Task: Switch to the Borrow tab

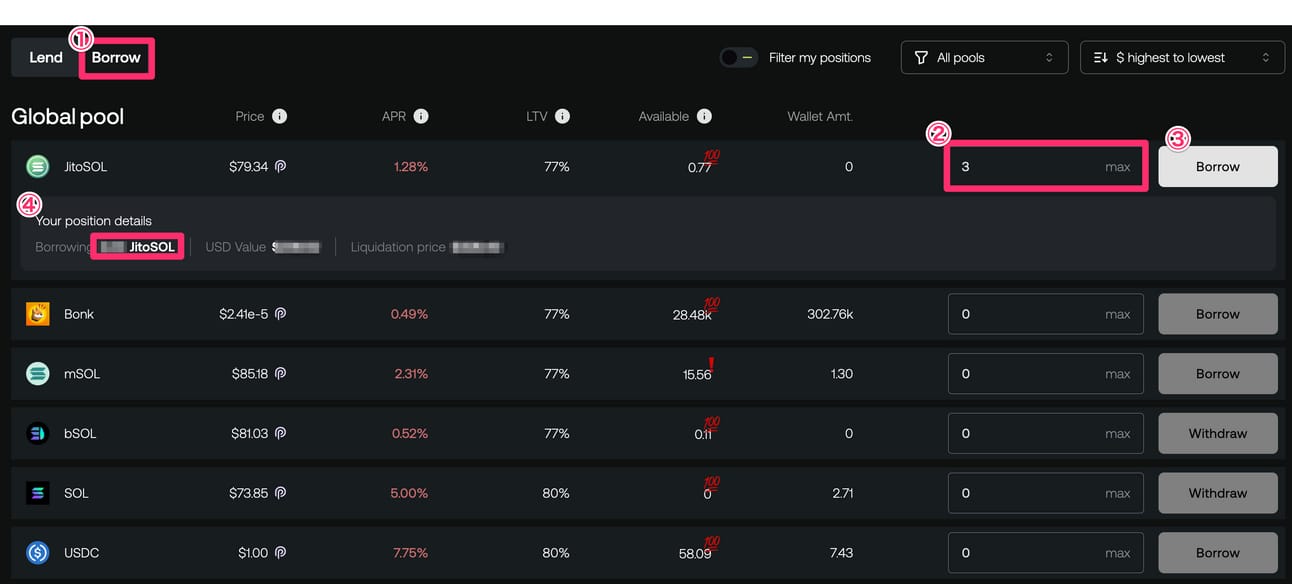Action: pyautogui.click(x=116, y=58)
